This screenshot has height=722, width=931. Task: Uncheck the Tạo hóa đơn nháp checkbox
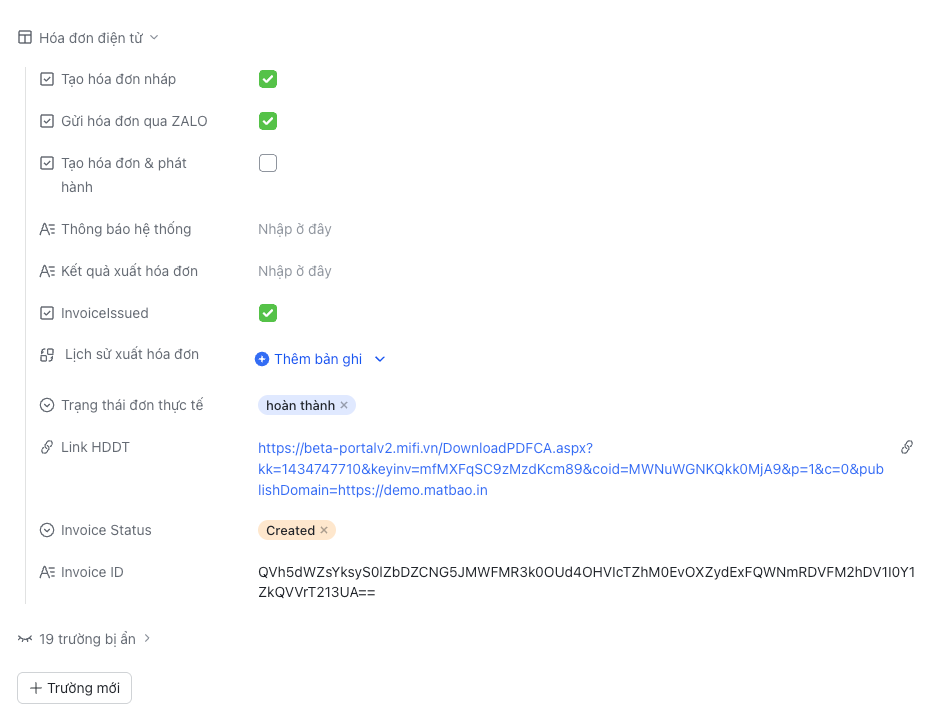point(268,79)
